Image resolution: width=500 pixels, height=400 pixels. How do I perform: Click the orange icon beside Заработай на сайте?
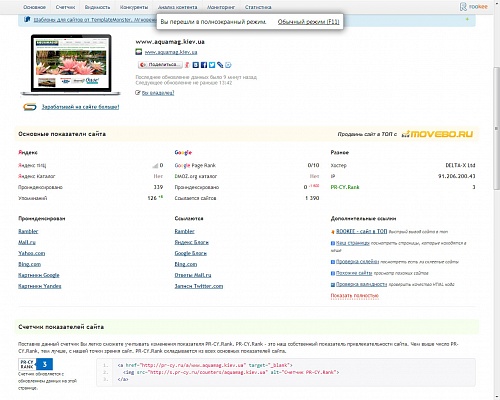tap(30, 107)
